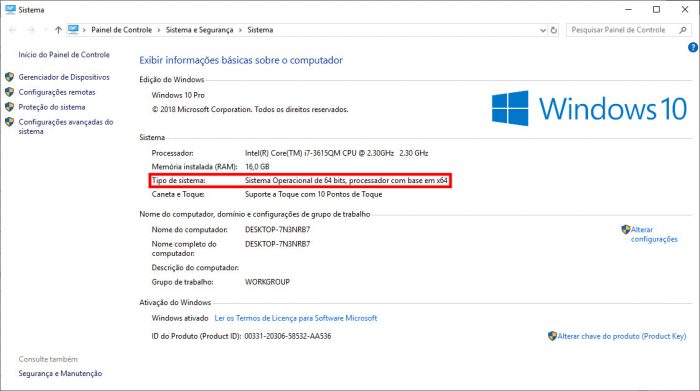Click Alterar configurações link

click(x=654, y=234)
